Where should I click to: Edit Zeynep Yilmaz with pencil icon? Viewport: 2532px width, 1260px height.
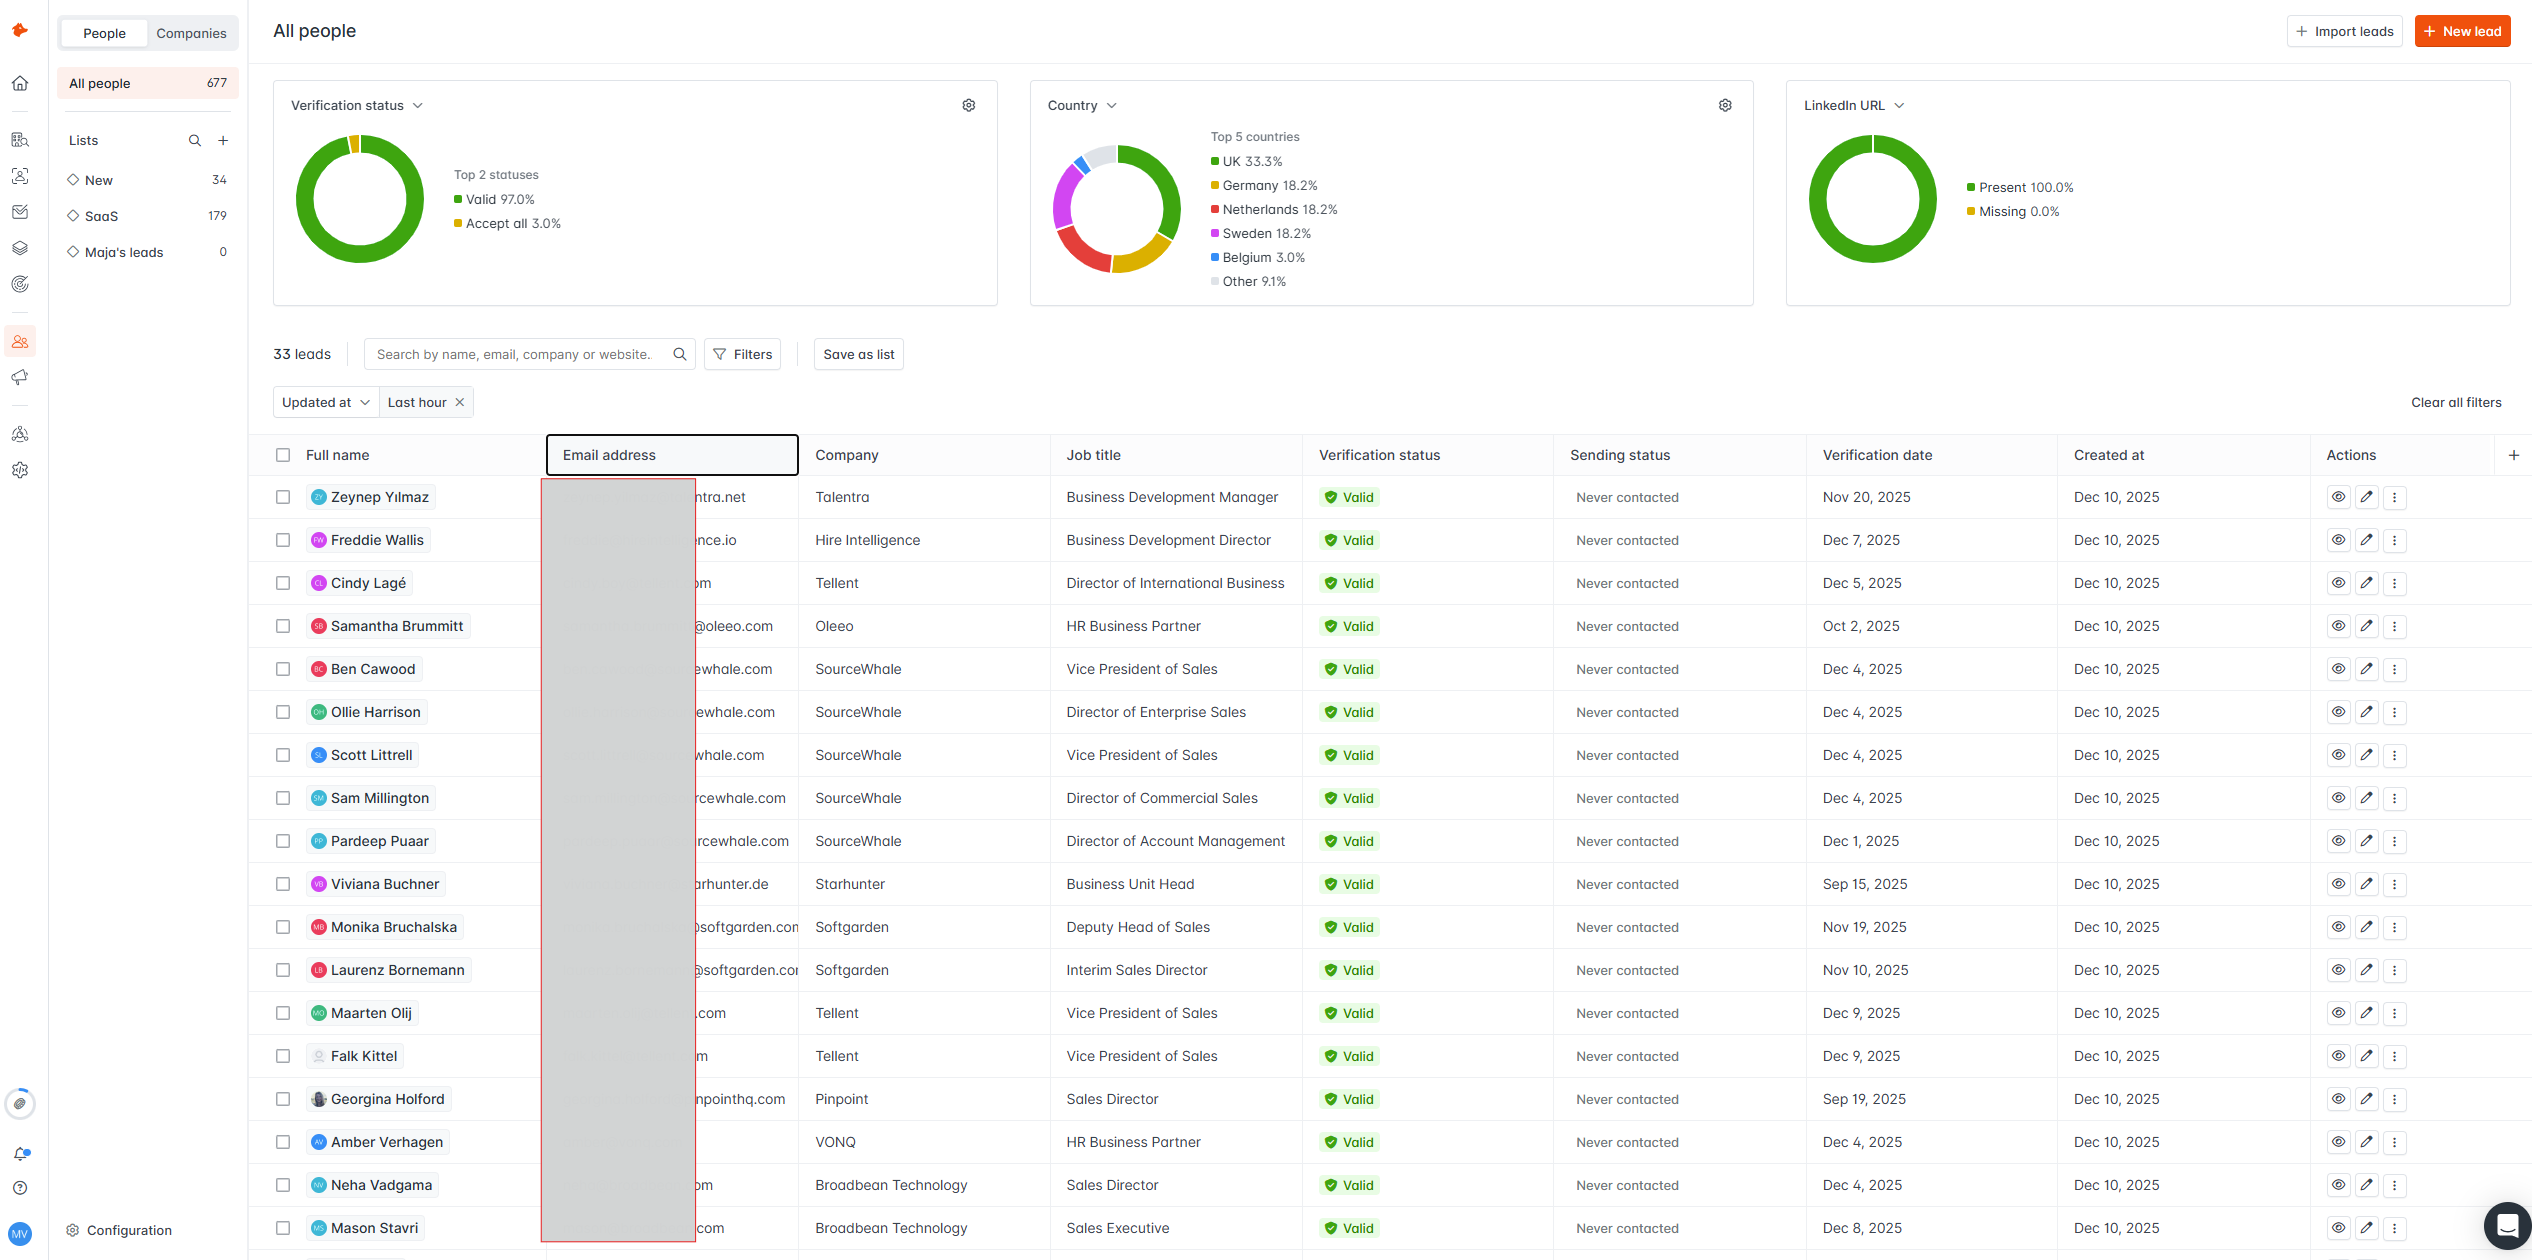point(2366,497)
